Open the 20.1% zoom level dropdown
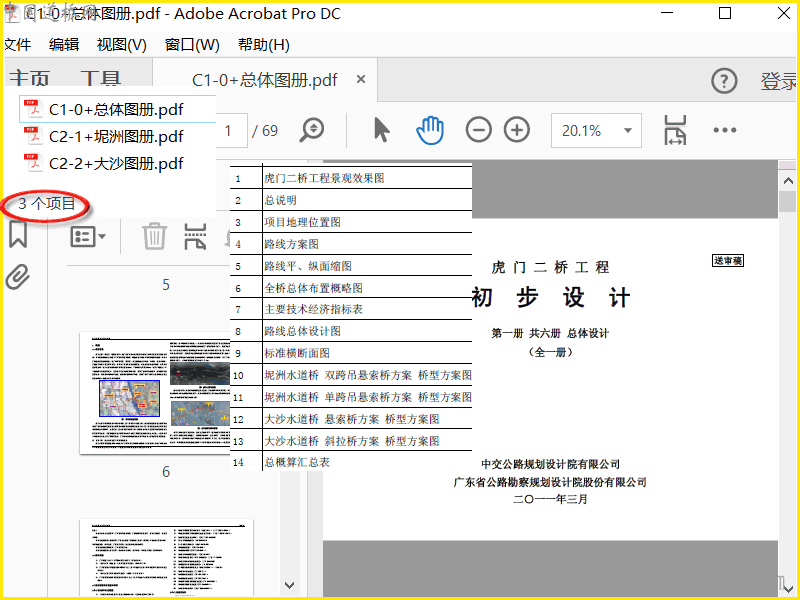The width and height of the screenshot is (800, 600). click(x=596, y=131)
